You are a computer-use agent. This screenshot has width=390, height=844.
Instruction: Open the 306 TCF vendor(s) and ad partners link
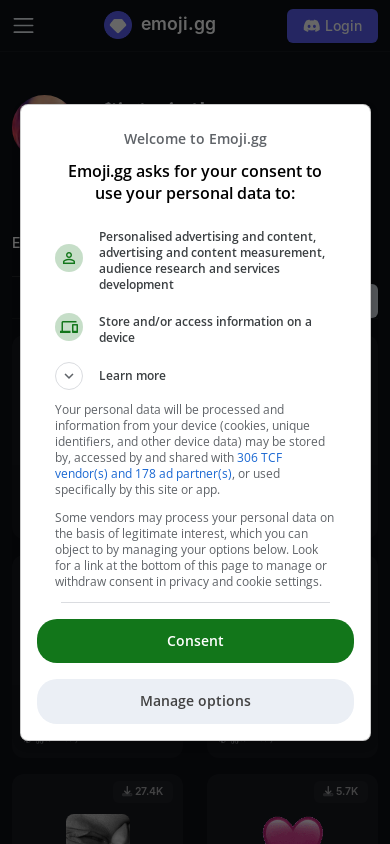click(x=168, y=466)
